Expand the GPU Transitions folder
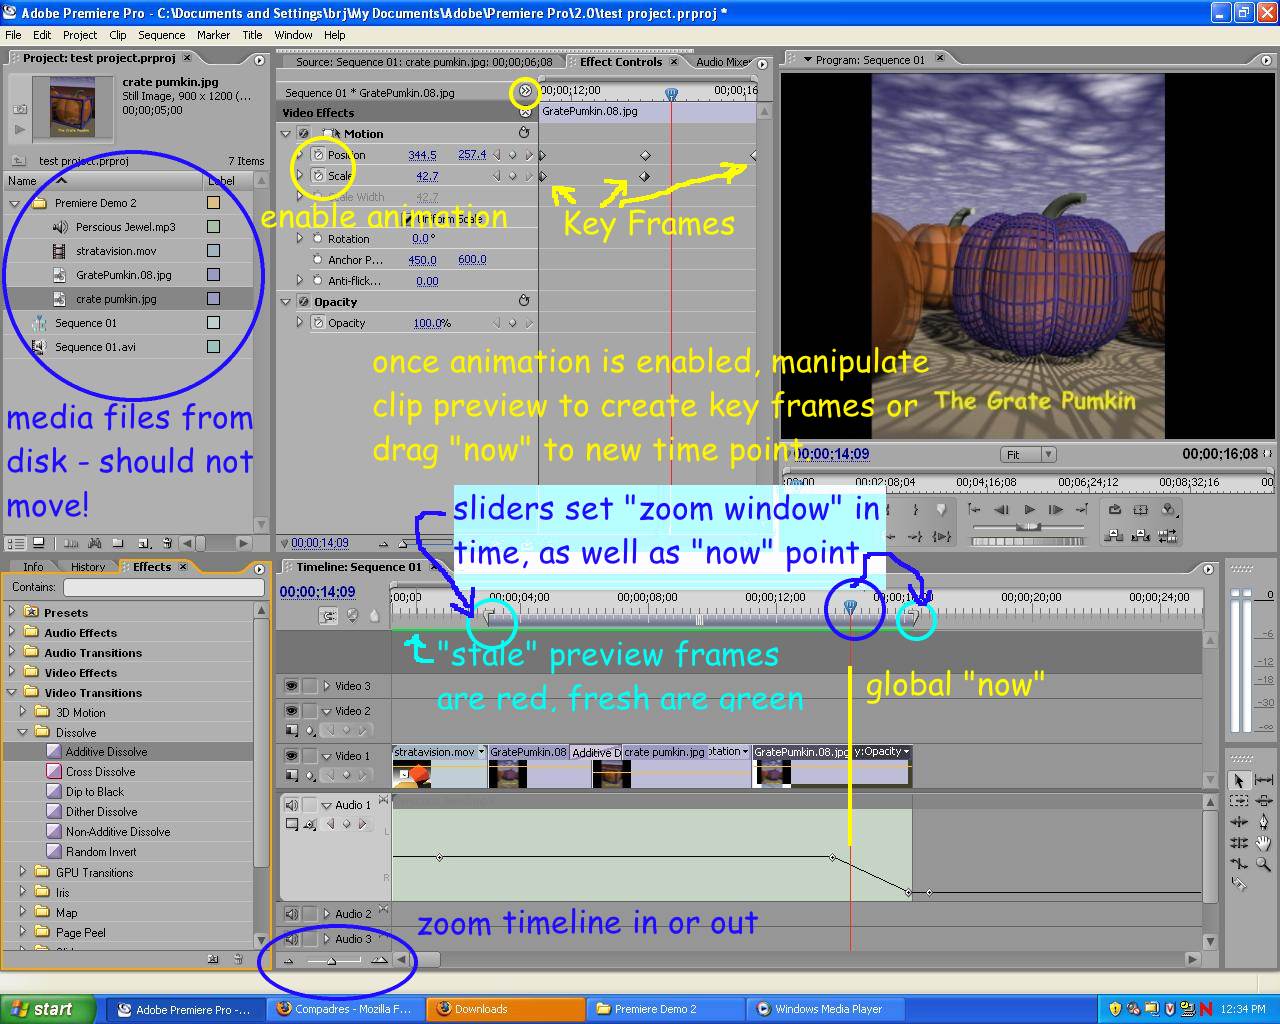Viewport: 1280px width, 1024px height. point(23,872)
